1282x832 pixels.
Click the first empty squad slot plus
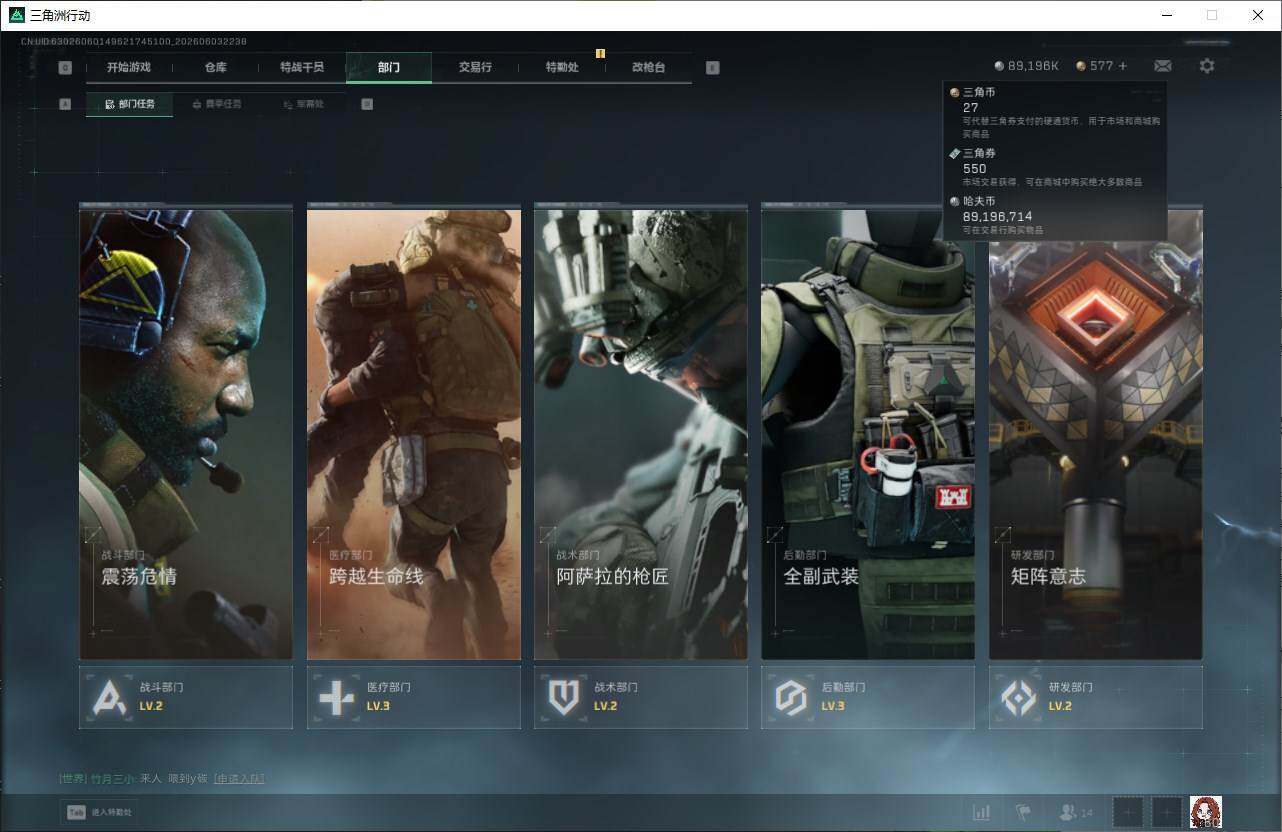1128,812
